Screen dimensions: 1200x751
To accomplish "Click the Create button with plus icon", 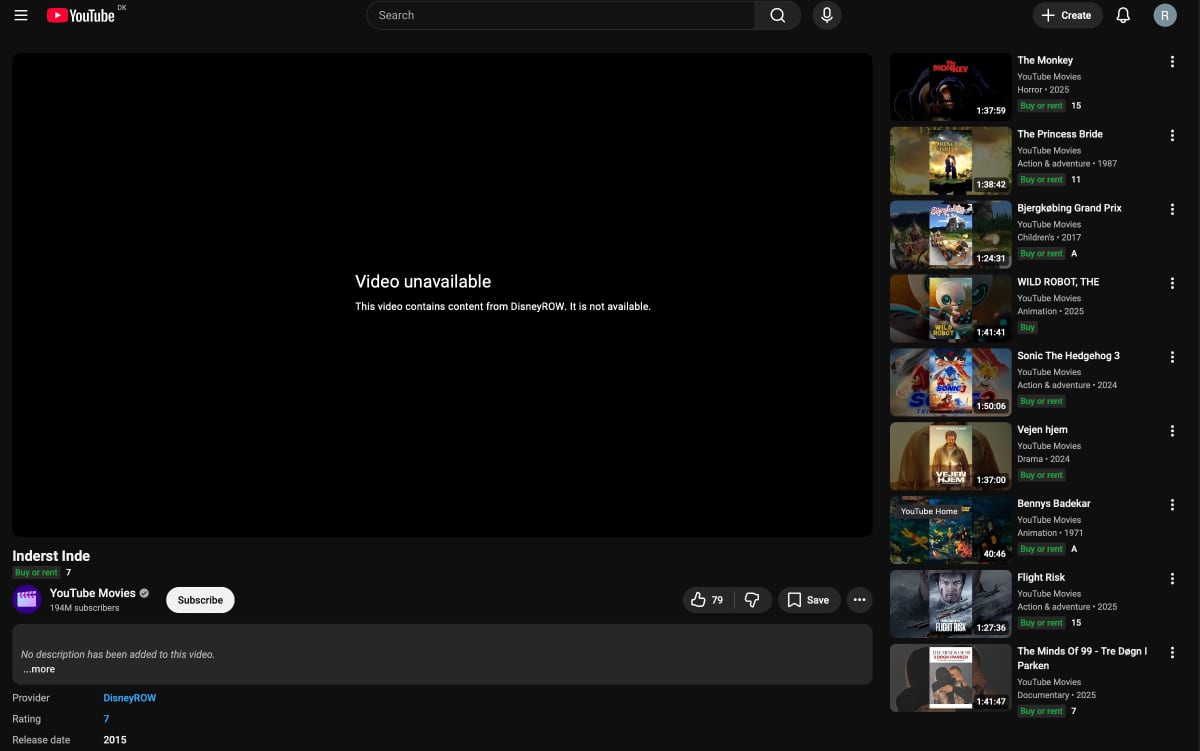I will coord(1066,15).
